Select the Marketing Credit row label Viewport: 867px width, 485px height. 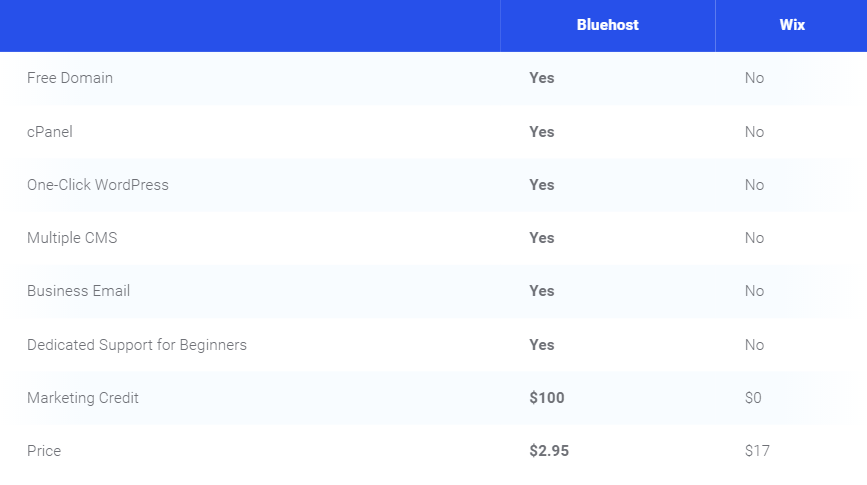click(x=82, y=398)
